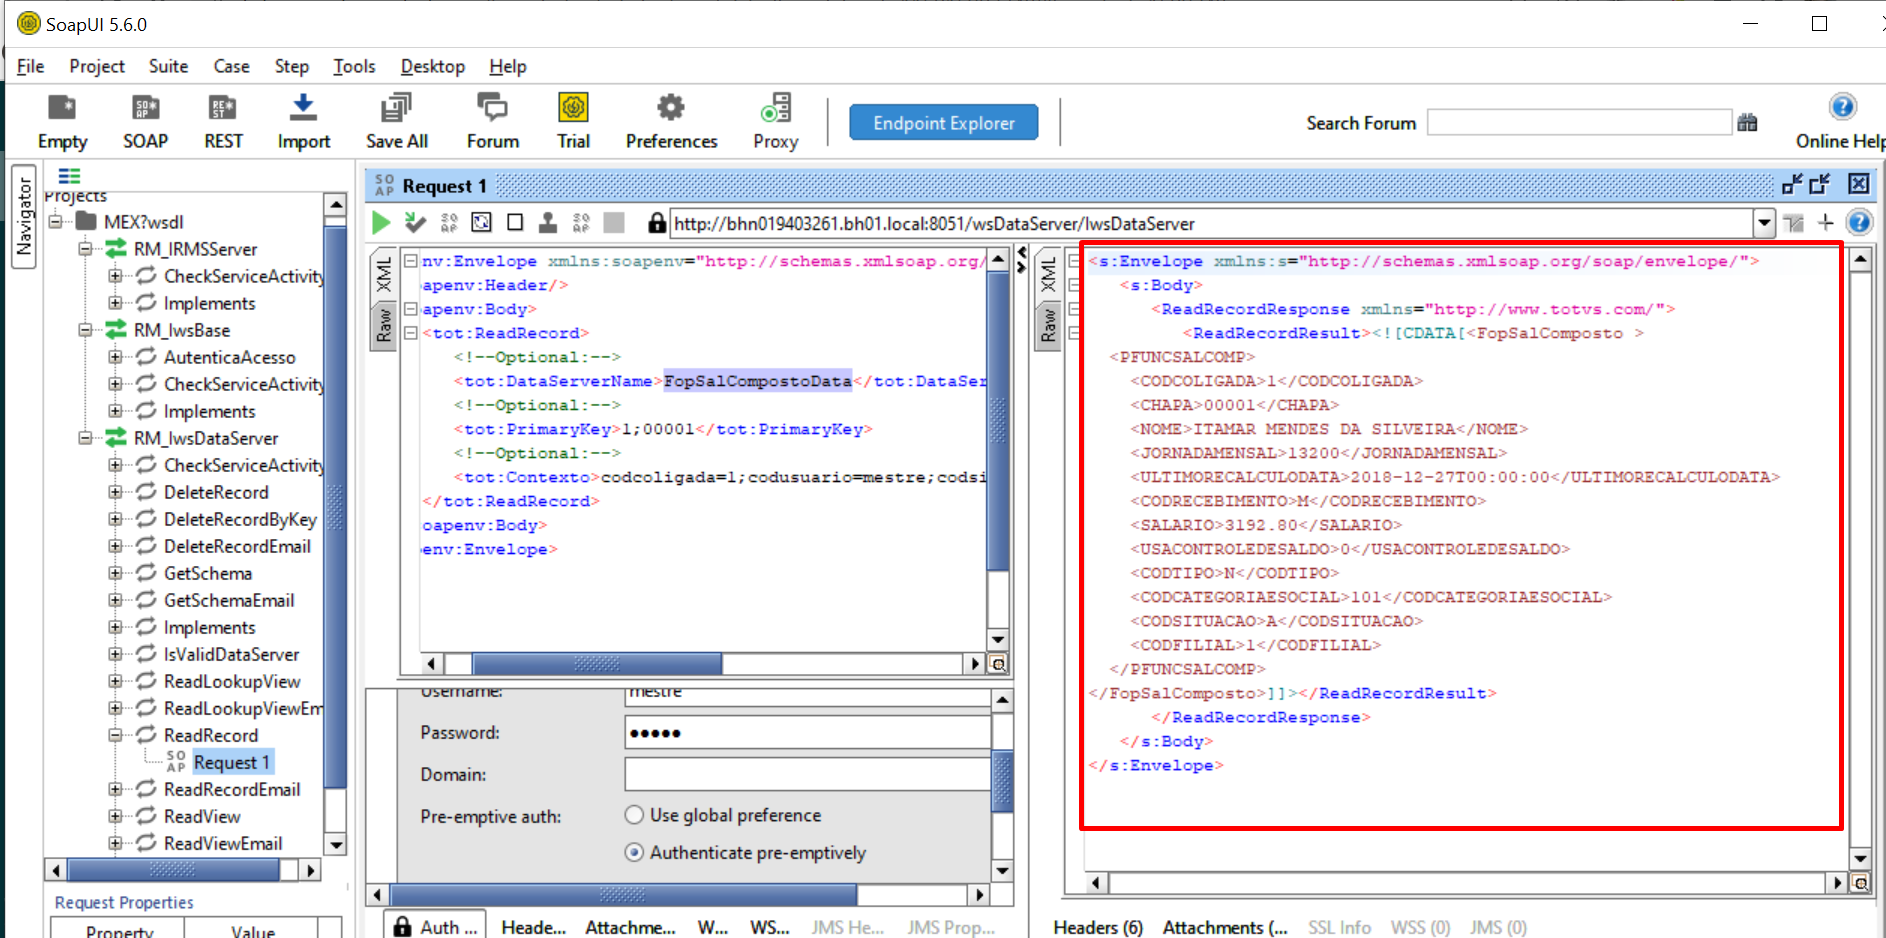Open the Project menu
The height and width of the screenshot is (938, 1886).
(97, 66)
